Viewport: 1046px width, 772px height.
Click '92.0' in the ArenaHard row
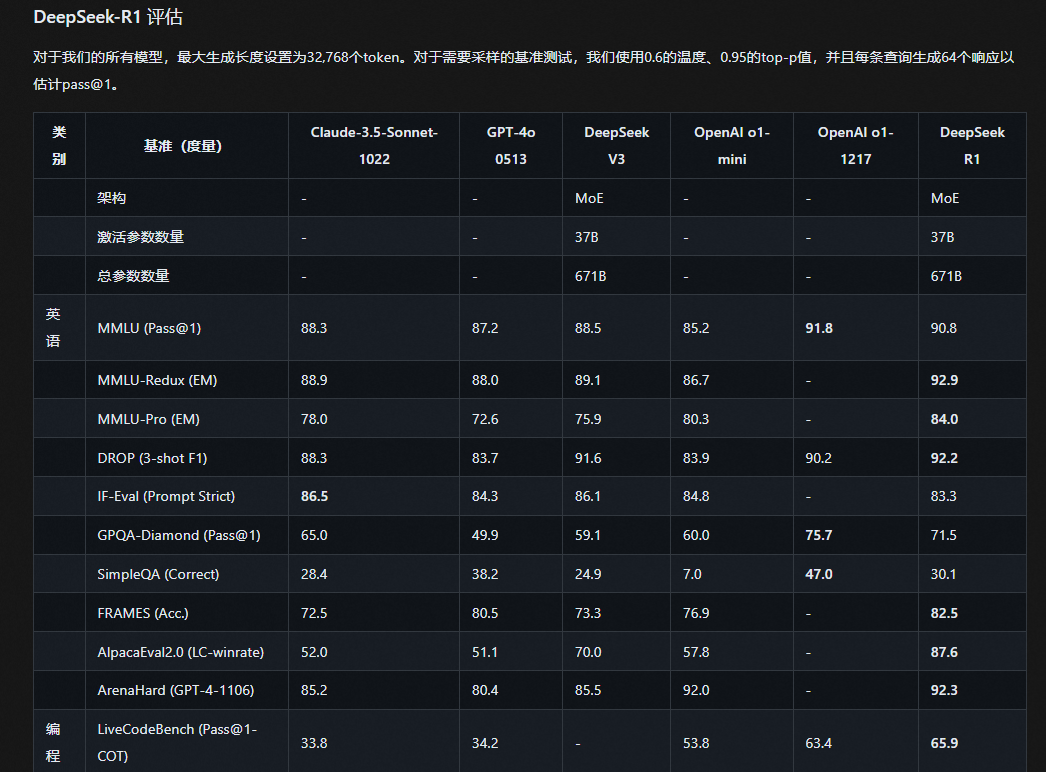point(696,691)
